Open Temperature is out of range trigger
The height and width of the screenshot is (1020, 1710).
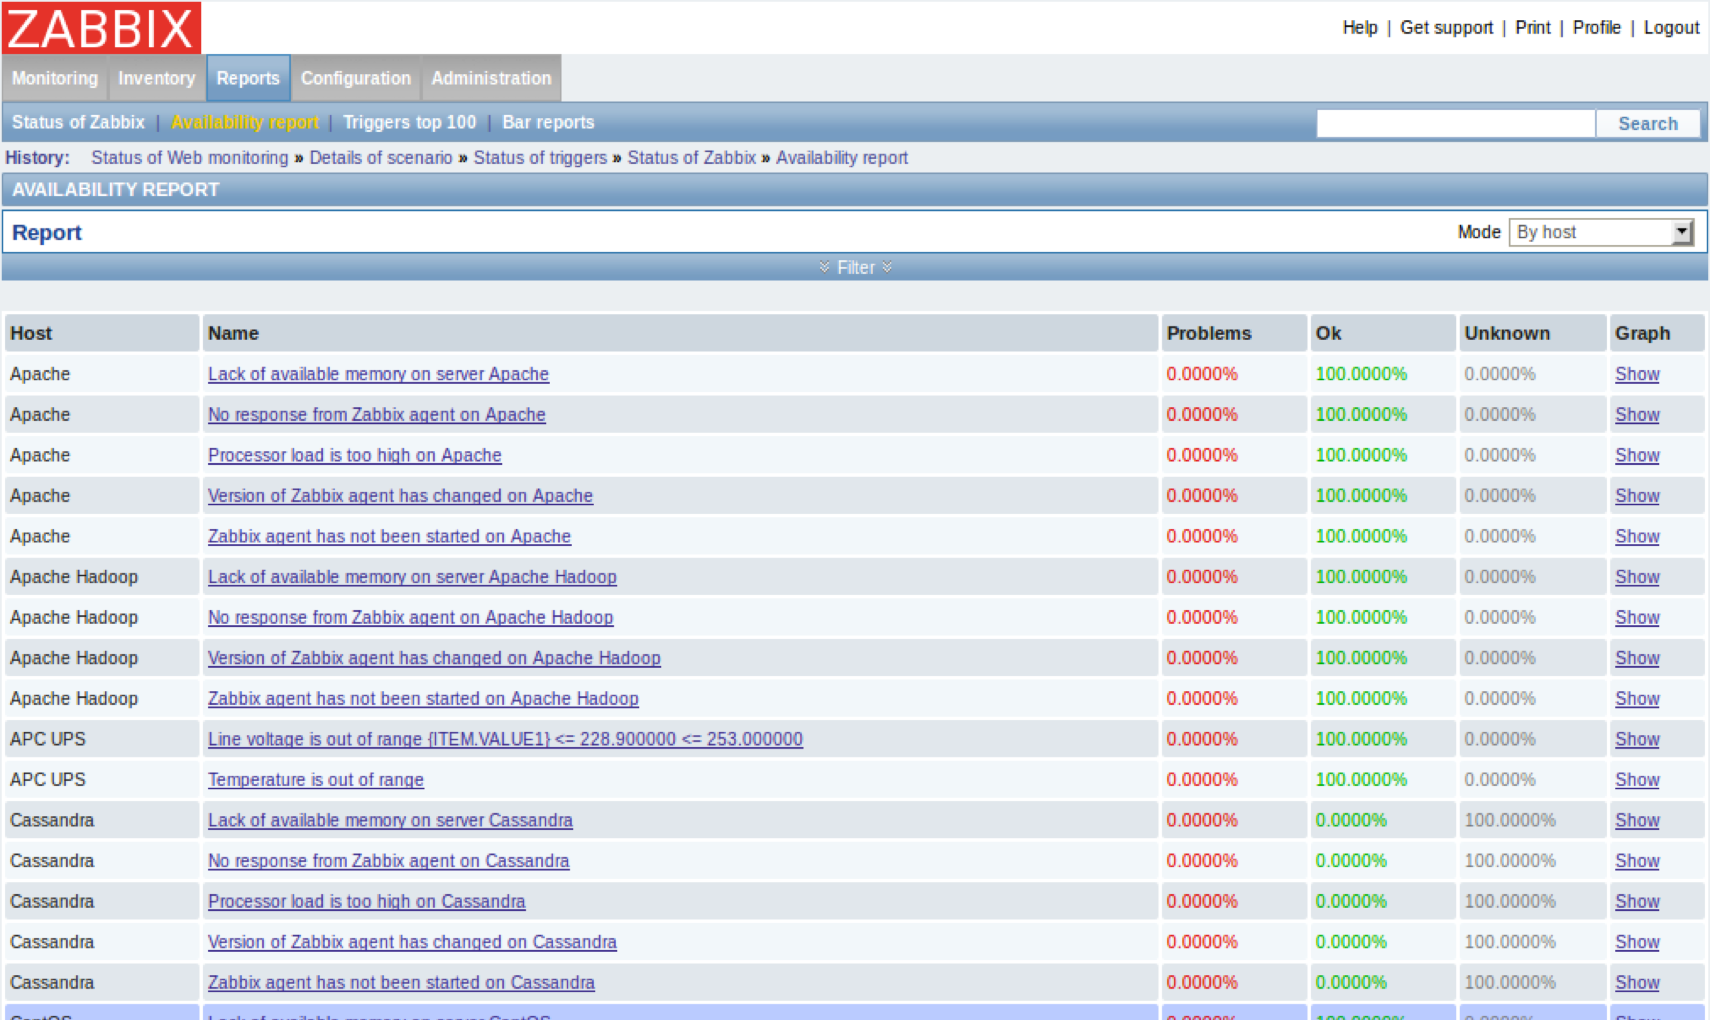[x=316, y=780]
